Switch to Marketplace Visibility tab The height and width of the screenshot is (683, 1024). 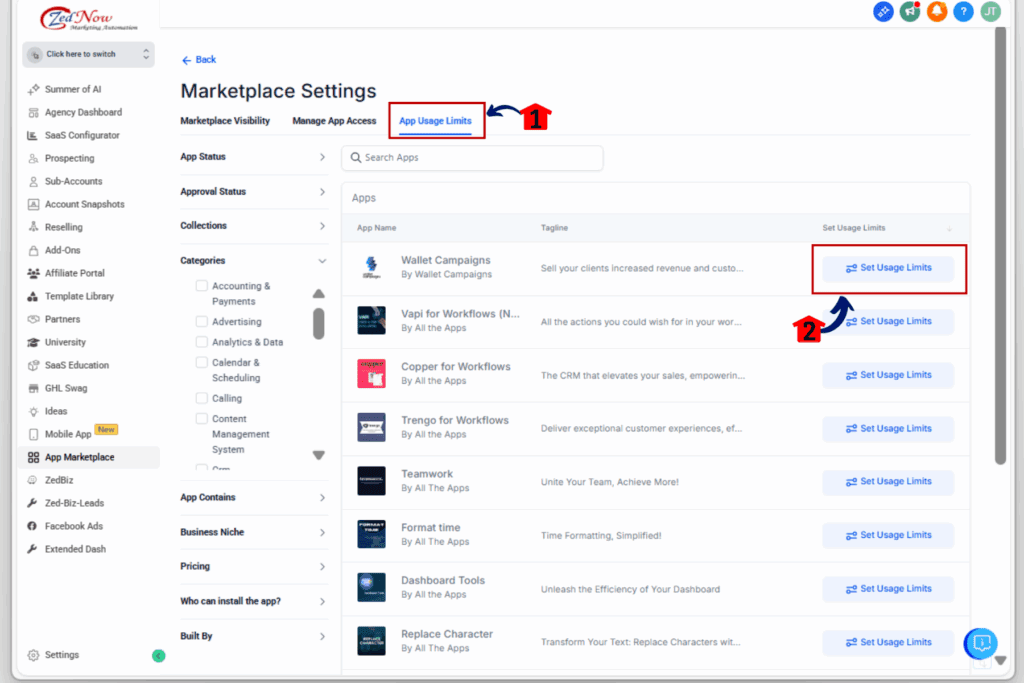click(225, 121)
